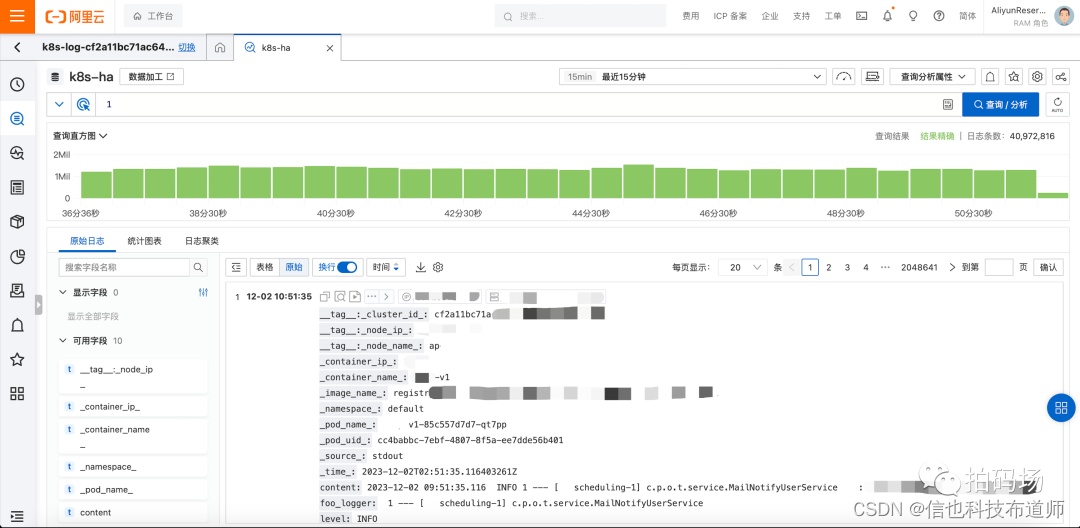Click the top search box

(580, 16)
